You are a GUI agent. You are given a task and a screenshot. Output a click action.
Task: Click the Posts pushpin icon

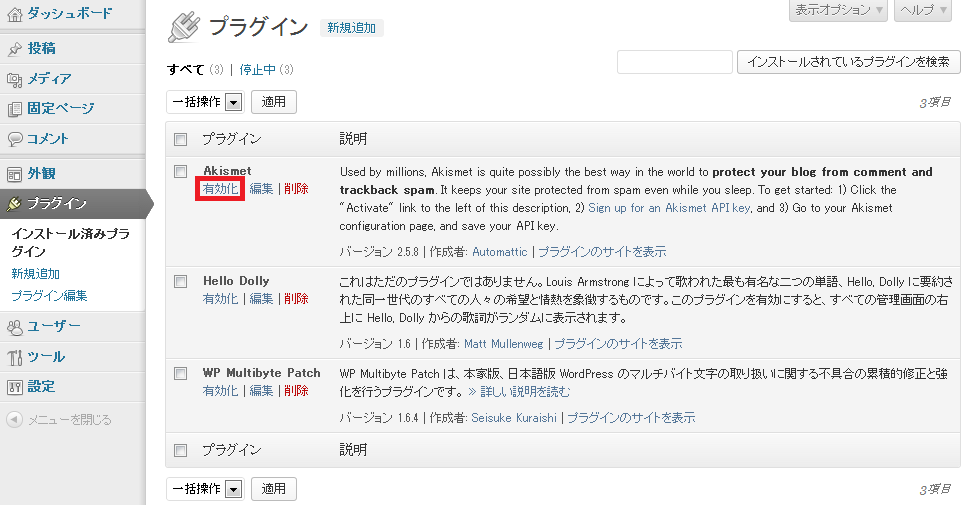(x=15, y=49)
